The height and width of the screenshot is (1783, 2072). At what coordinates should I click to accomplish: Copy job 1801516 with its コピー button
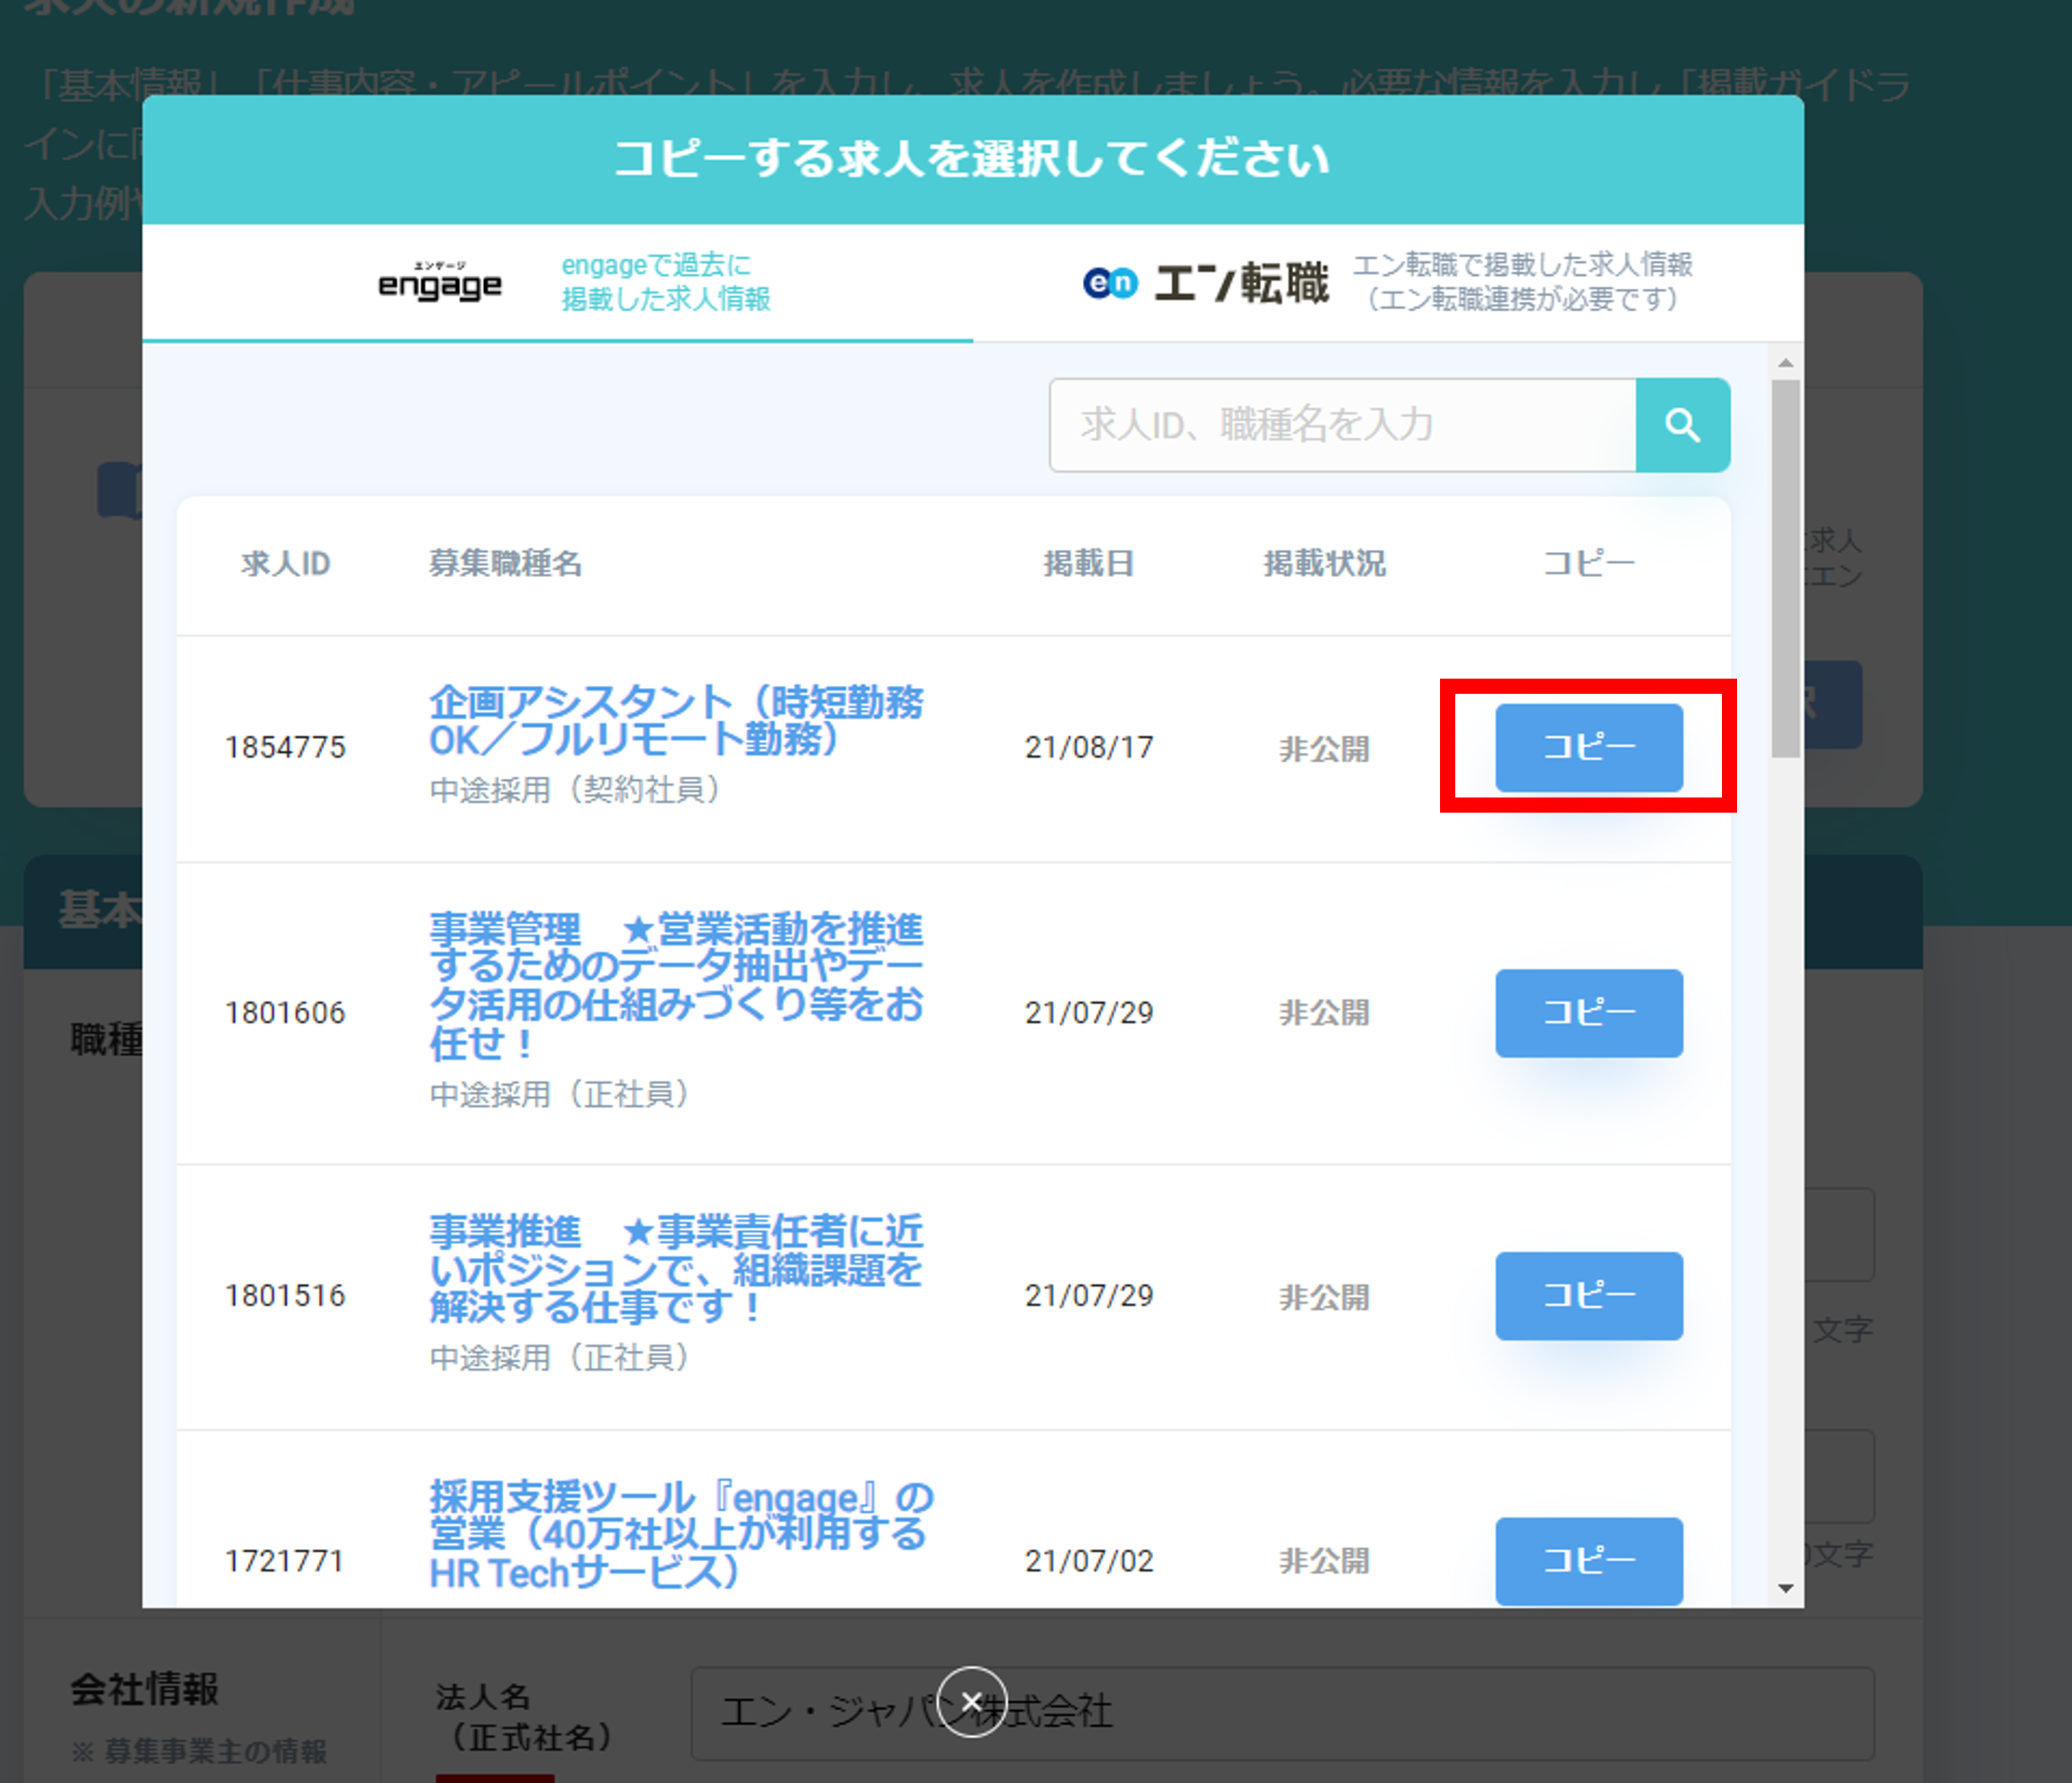[x=1589, y=1295]
